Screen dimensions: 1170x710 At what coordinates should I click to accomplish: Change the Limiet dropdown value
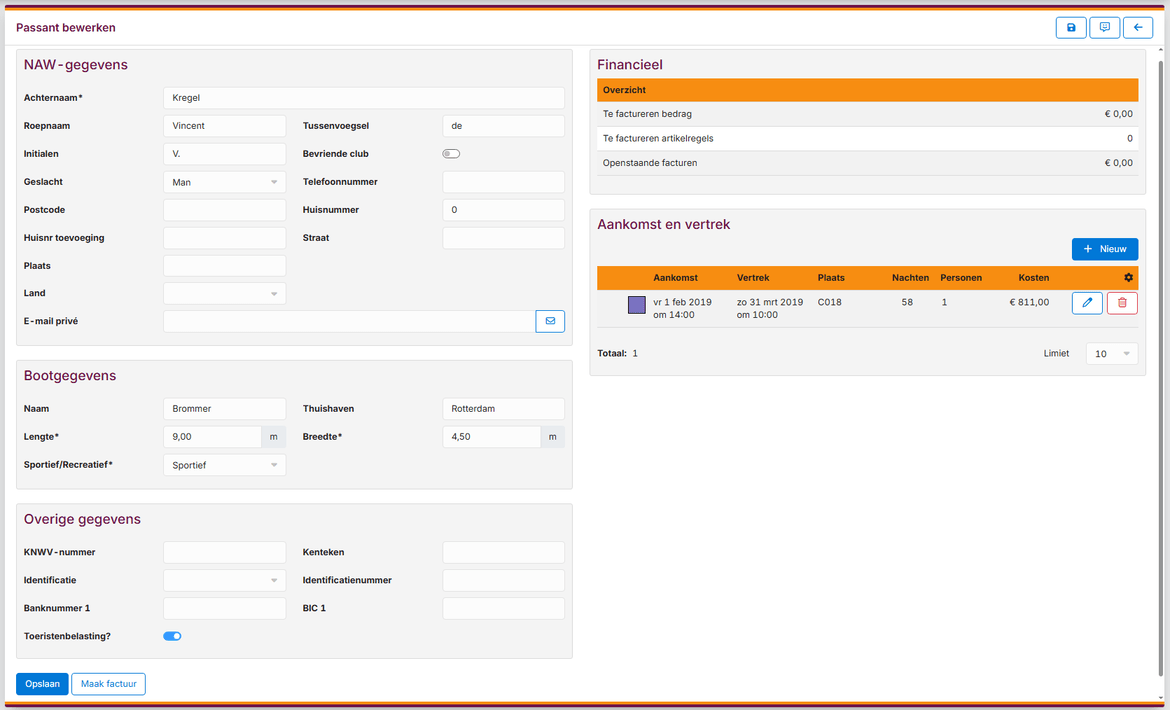1111,354
